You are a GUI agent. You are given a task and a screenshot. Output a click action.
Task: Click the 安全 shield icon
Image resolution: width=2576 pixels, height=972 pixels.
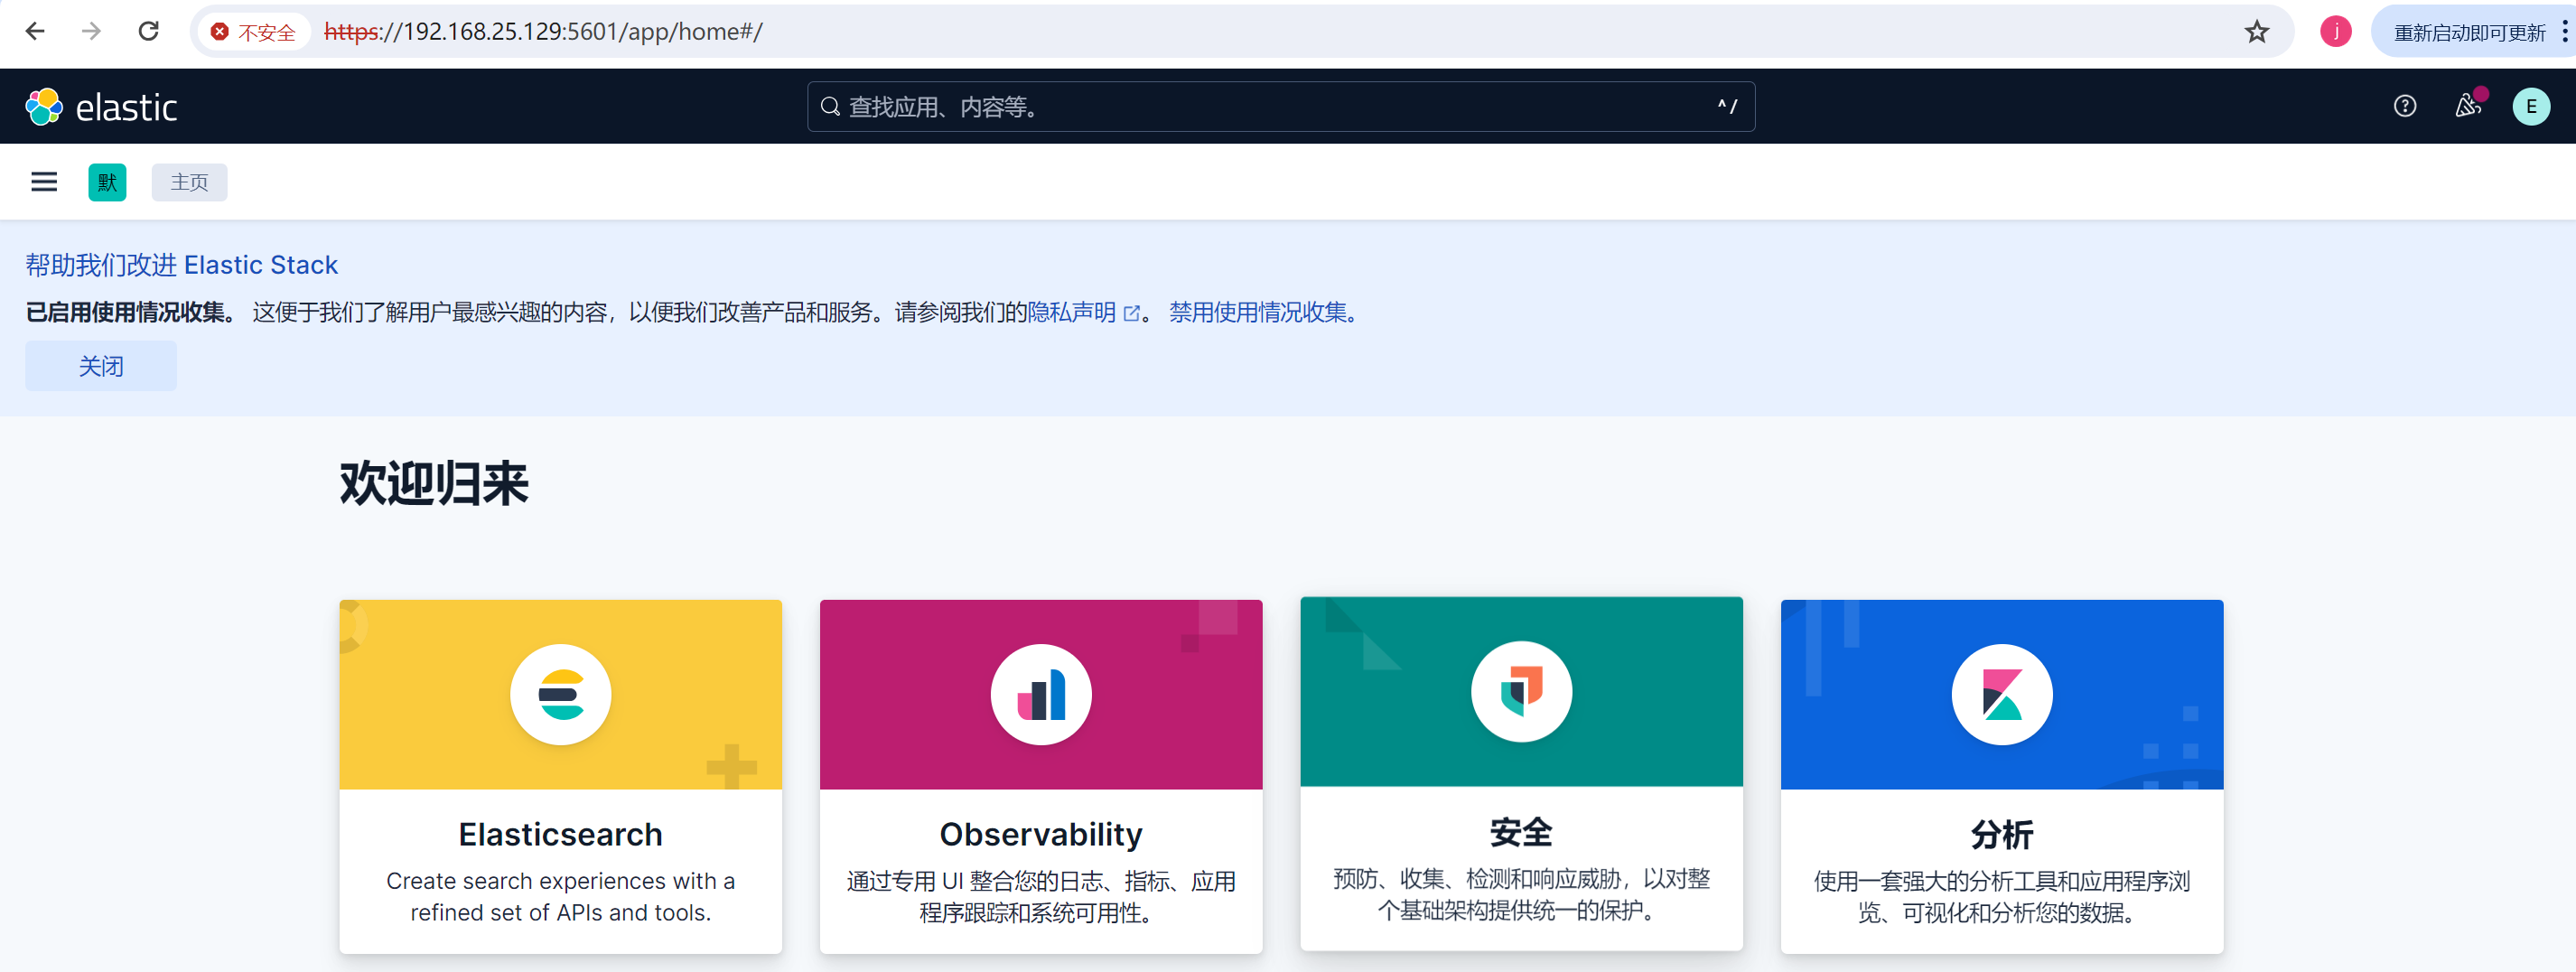tap(1521, 692)
